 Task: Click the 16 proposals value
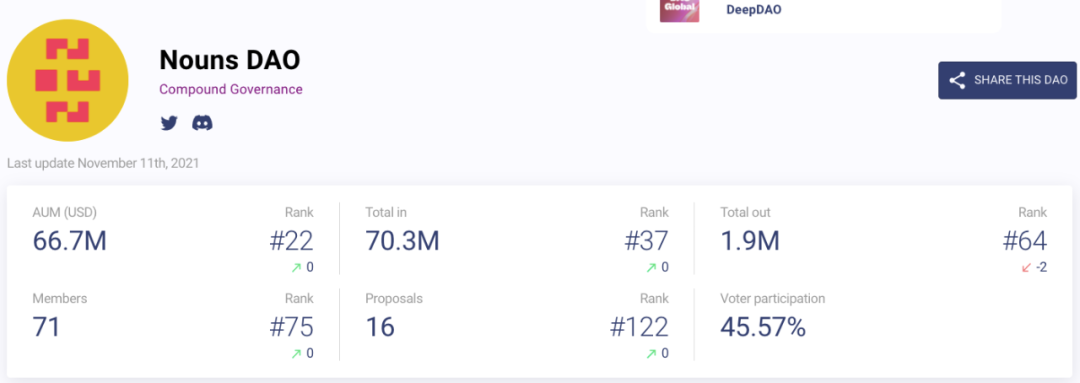(380, 327)
